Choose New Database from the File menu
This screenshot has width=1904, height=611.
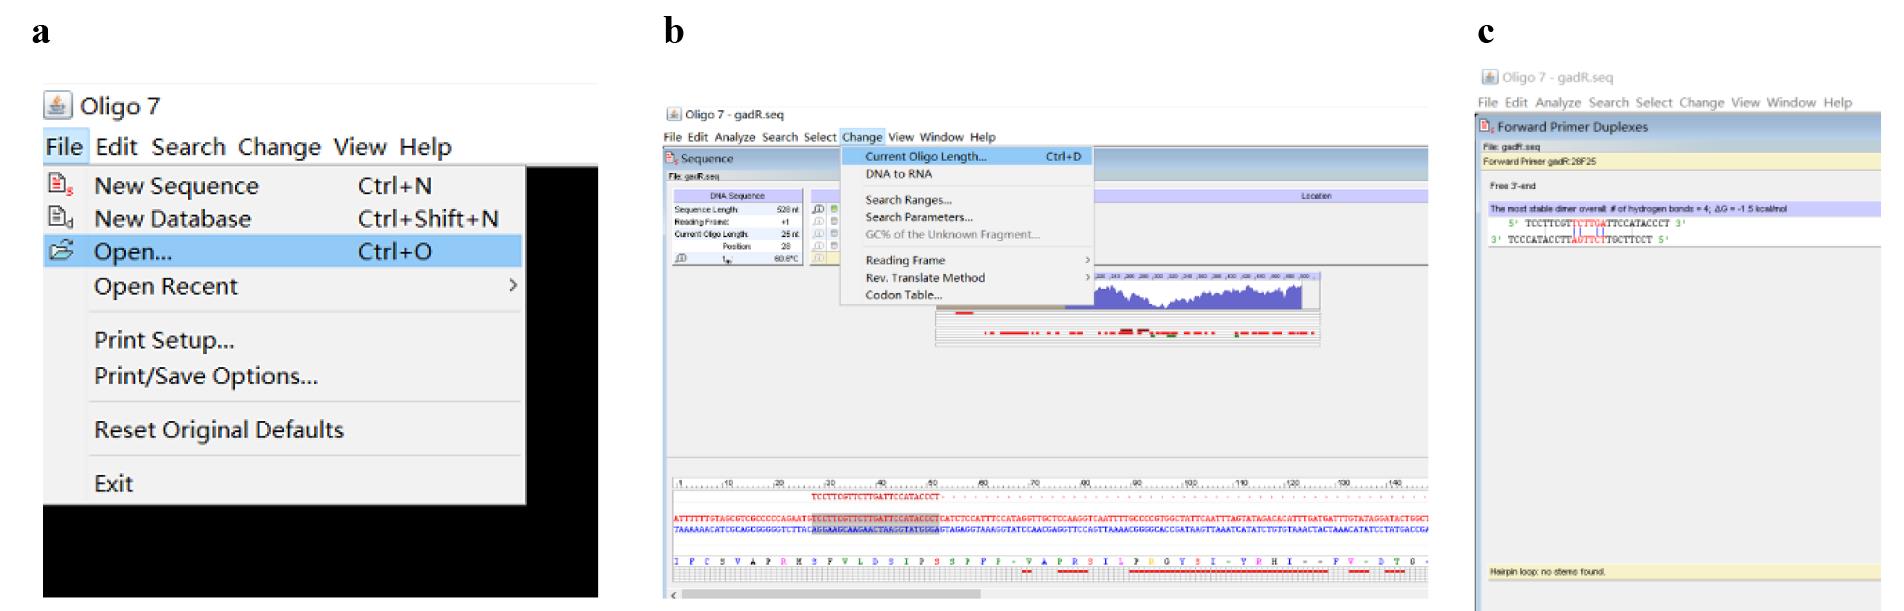[x=284, y=218]
